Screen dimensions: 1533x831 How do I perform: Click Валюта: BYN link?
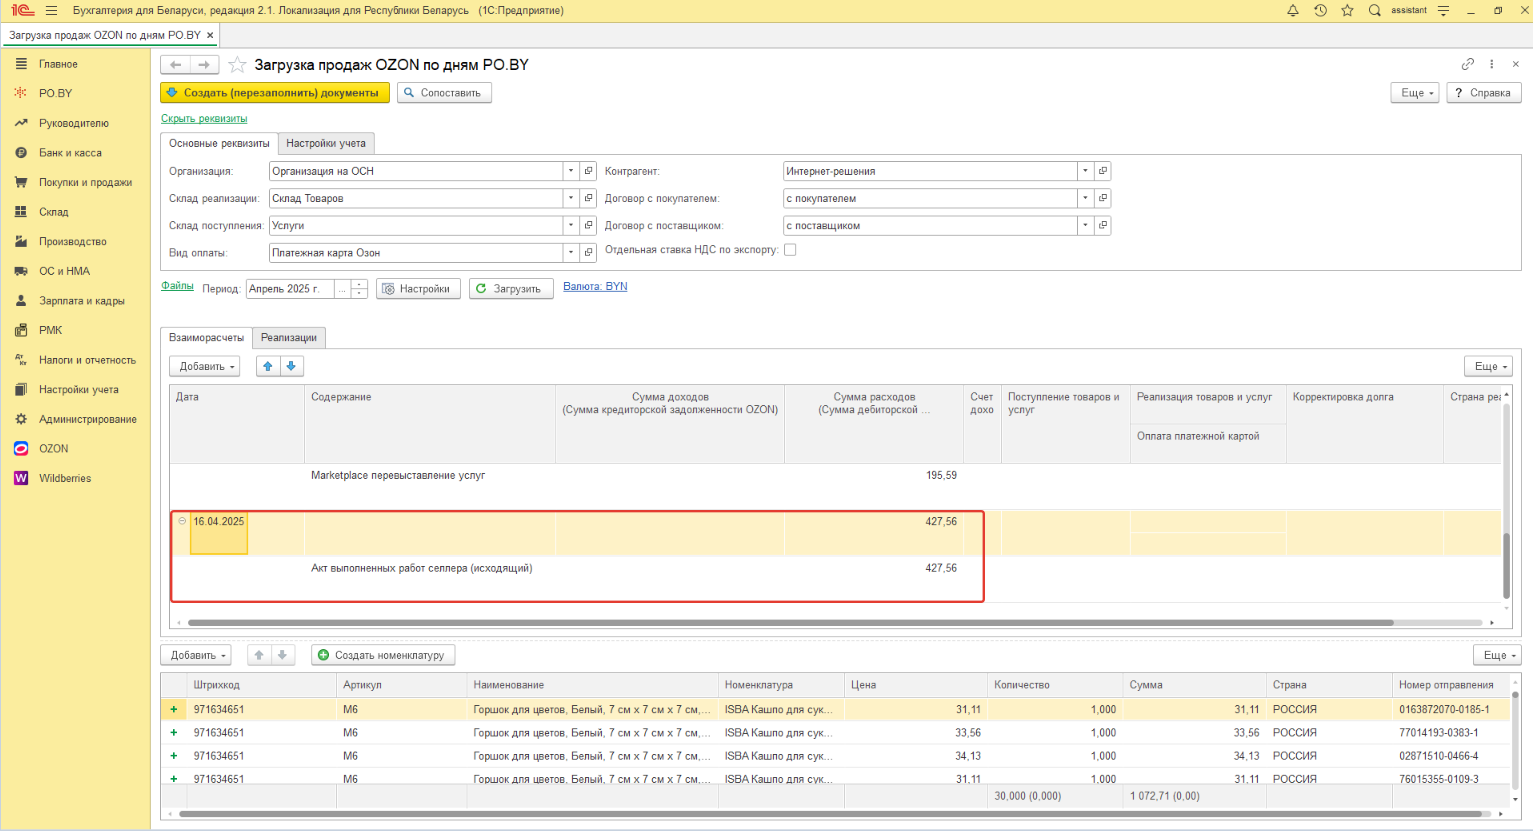[x=595, y=287]
